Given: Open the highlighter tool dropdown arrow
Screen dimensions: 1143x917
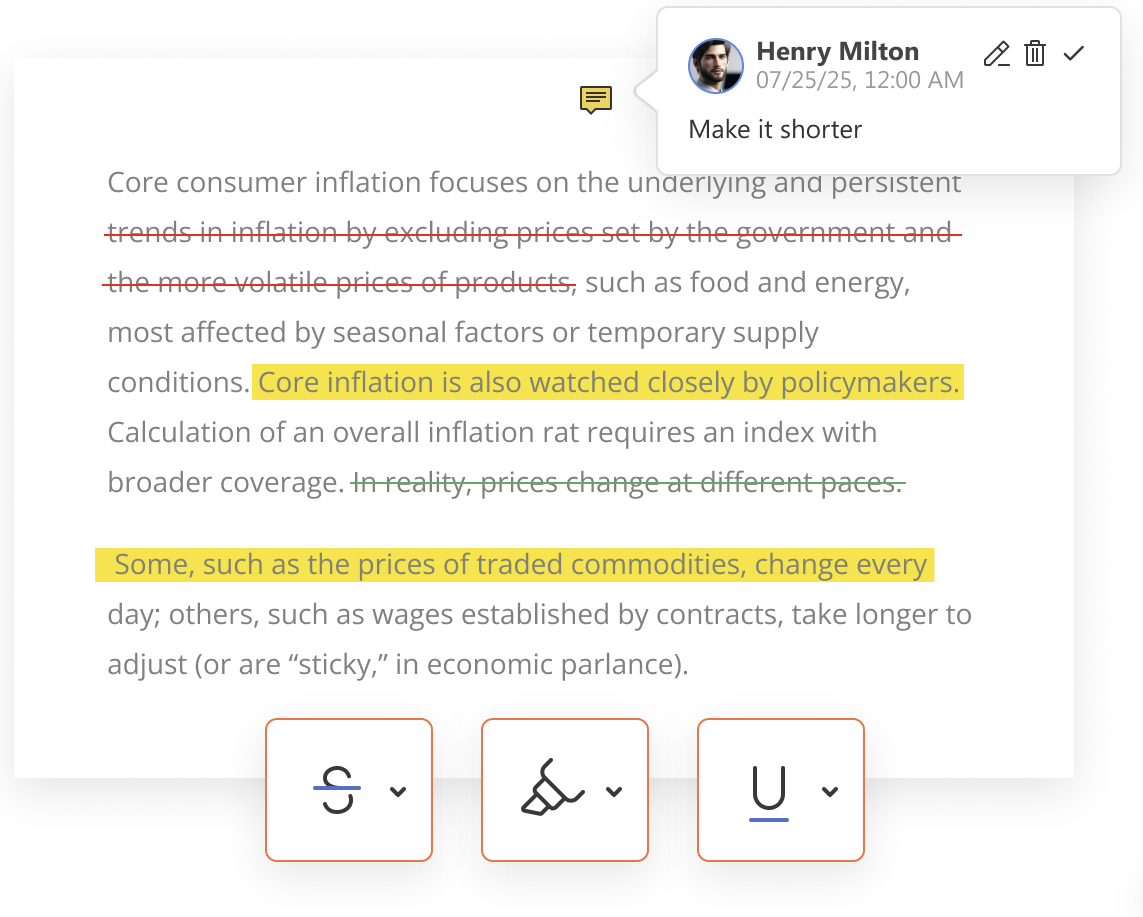Looking at the screenshot, I should [x=614, y=791].
